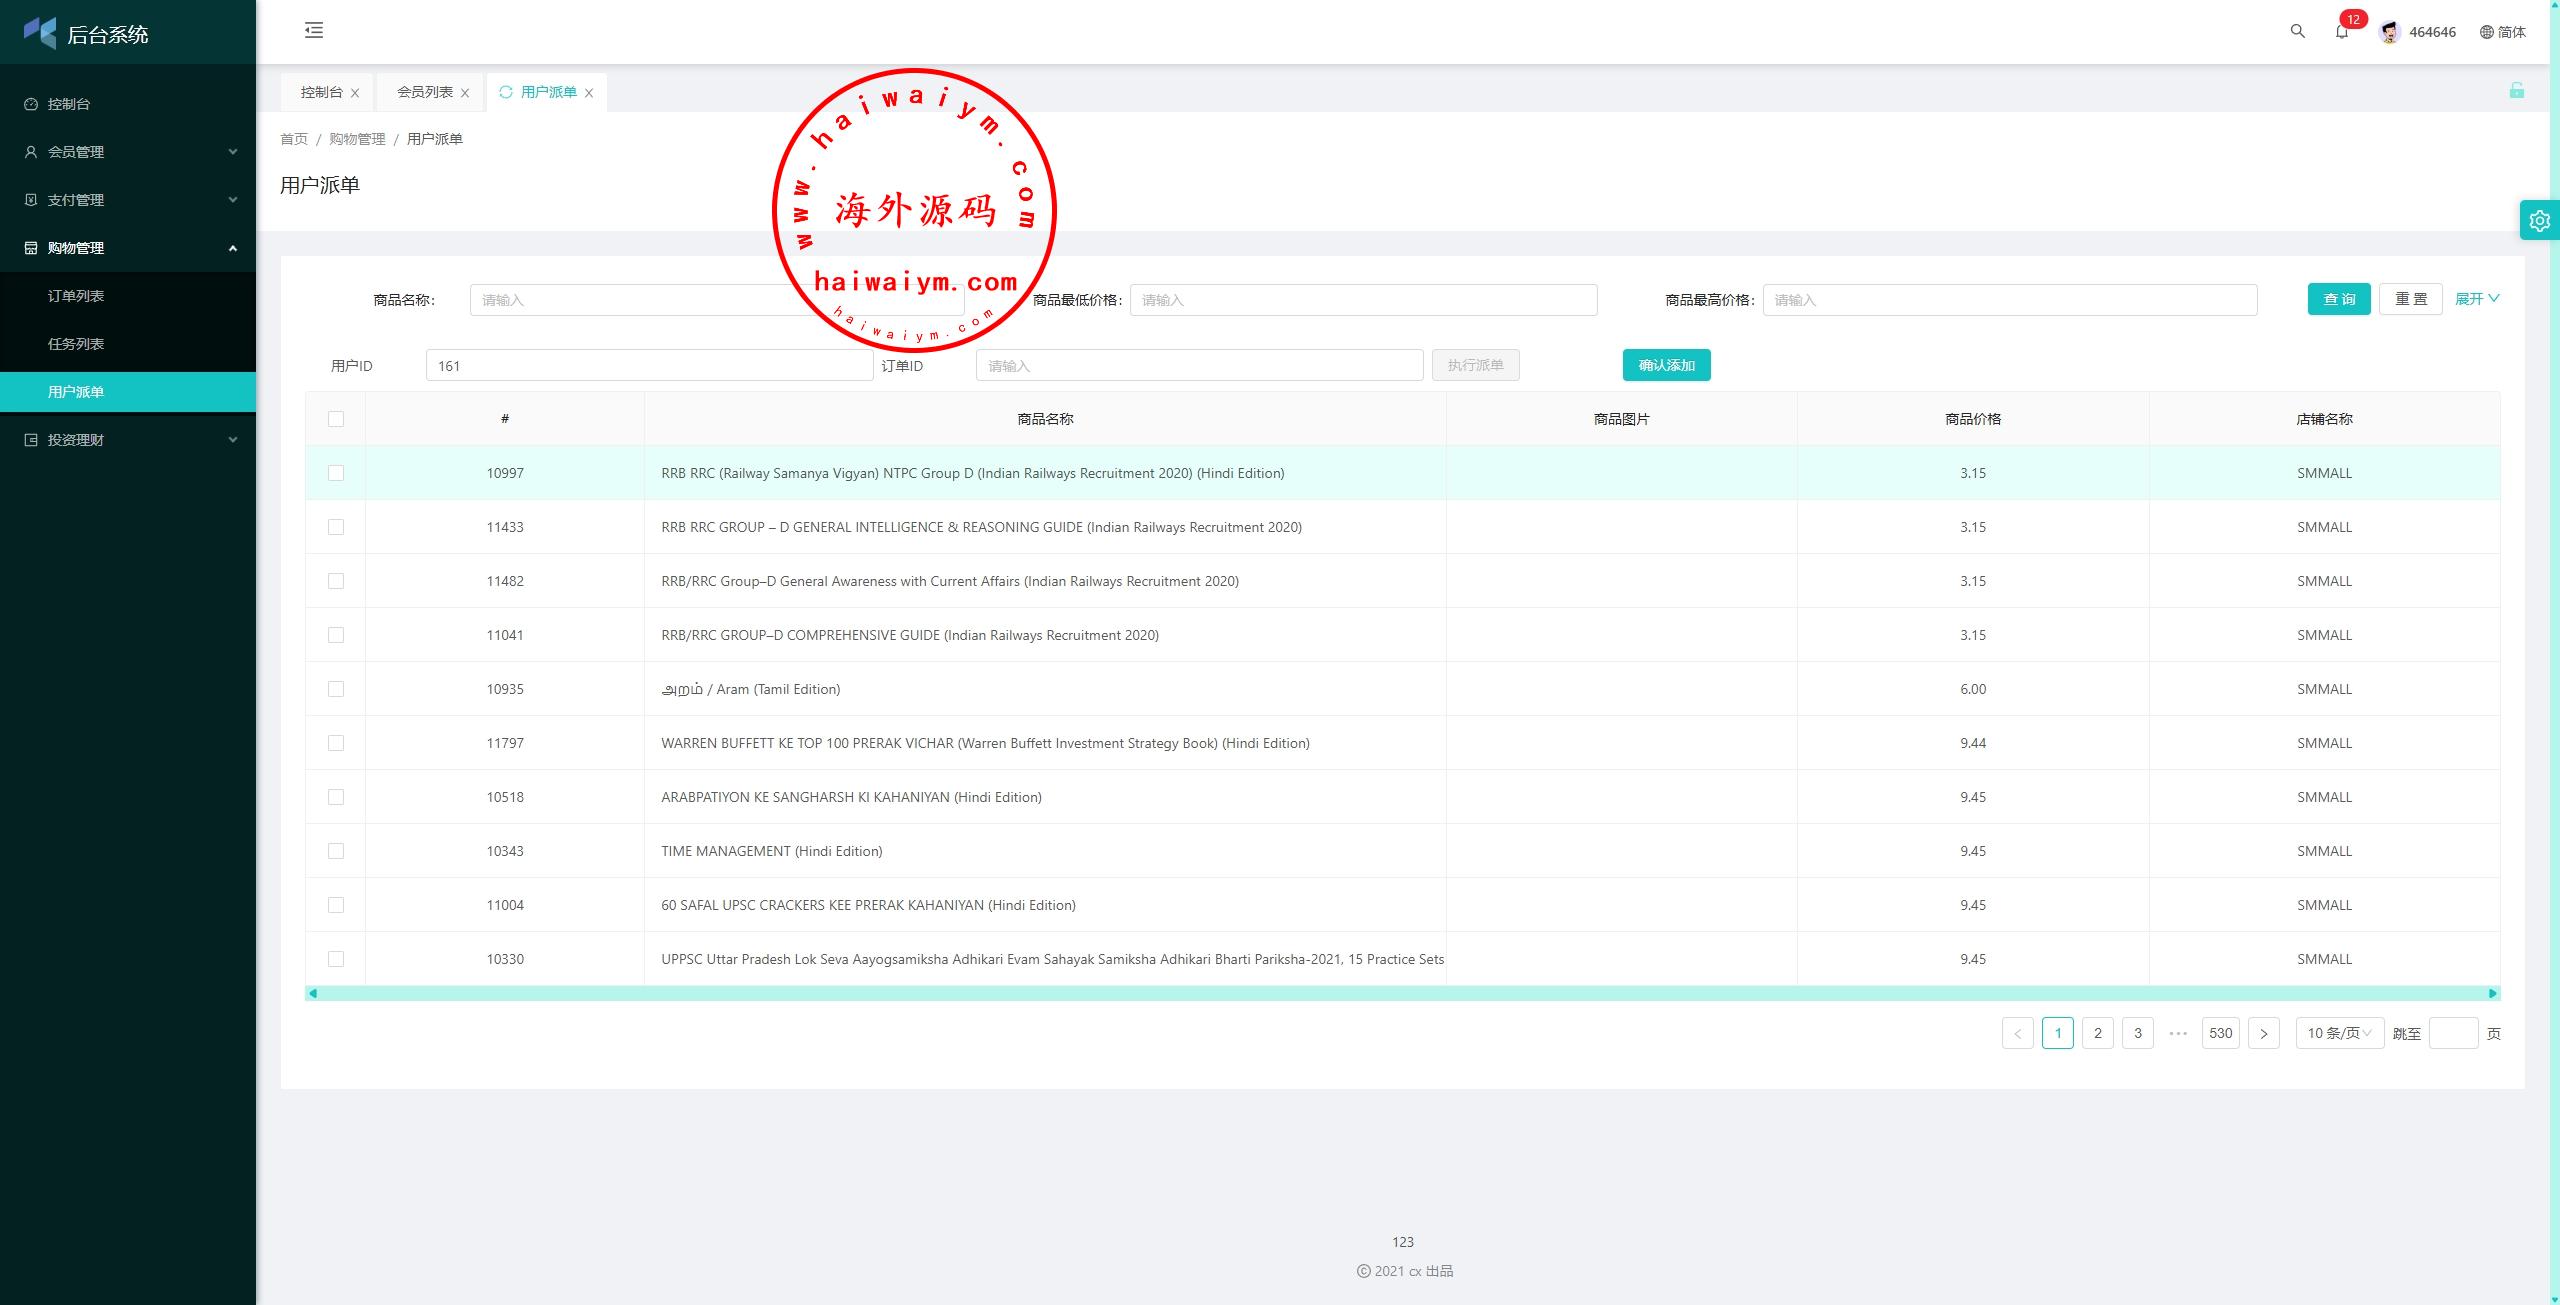Tick the checkbox for row 10997

pyautogui.click(x=336, y=473)
